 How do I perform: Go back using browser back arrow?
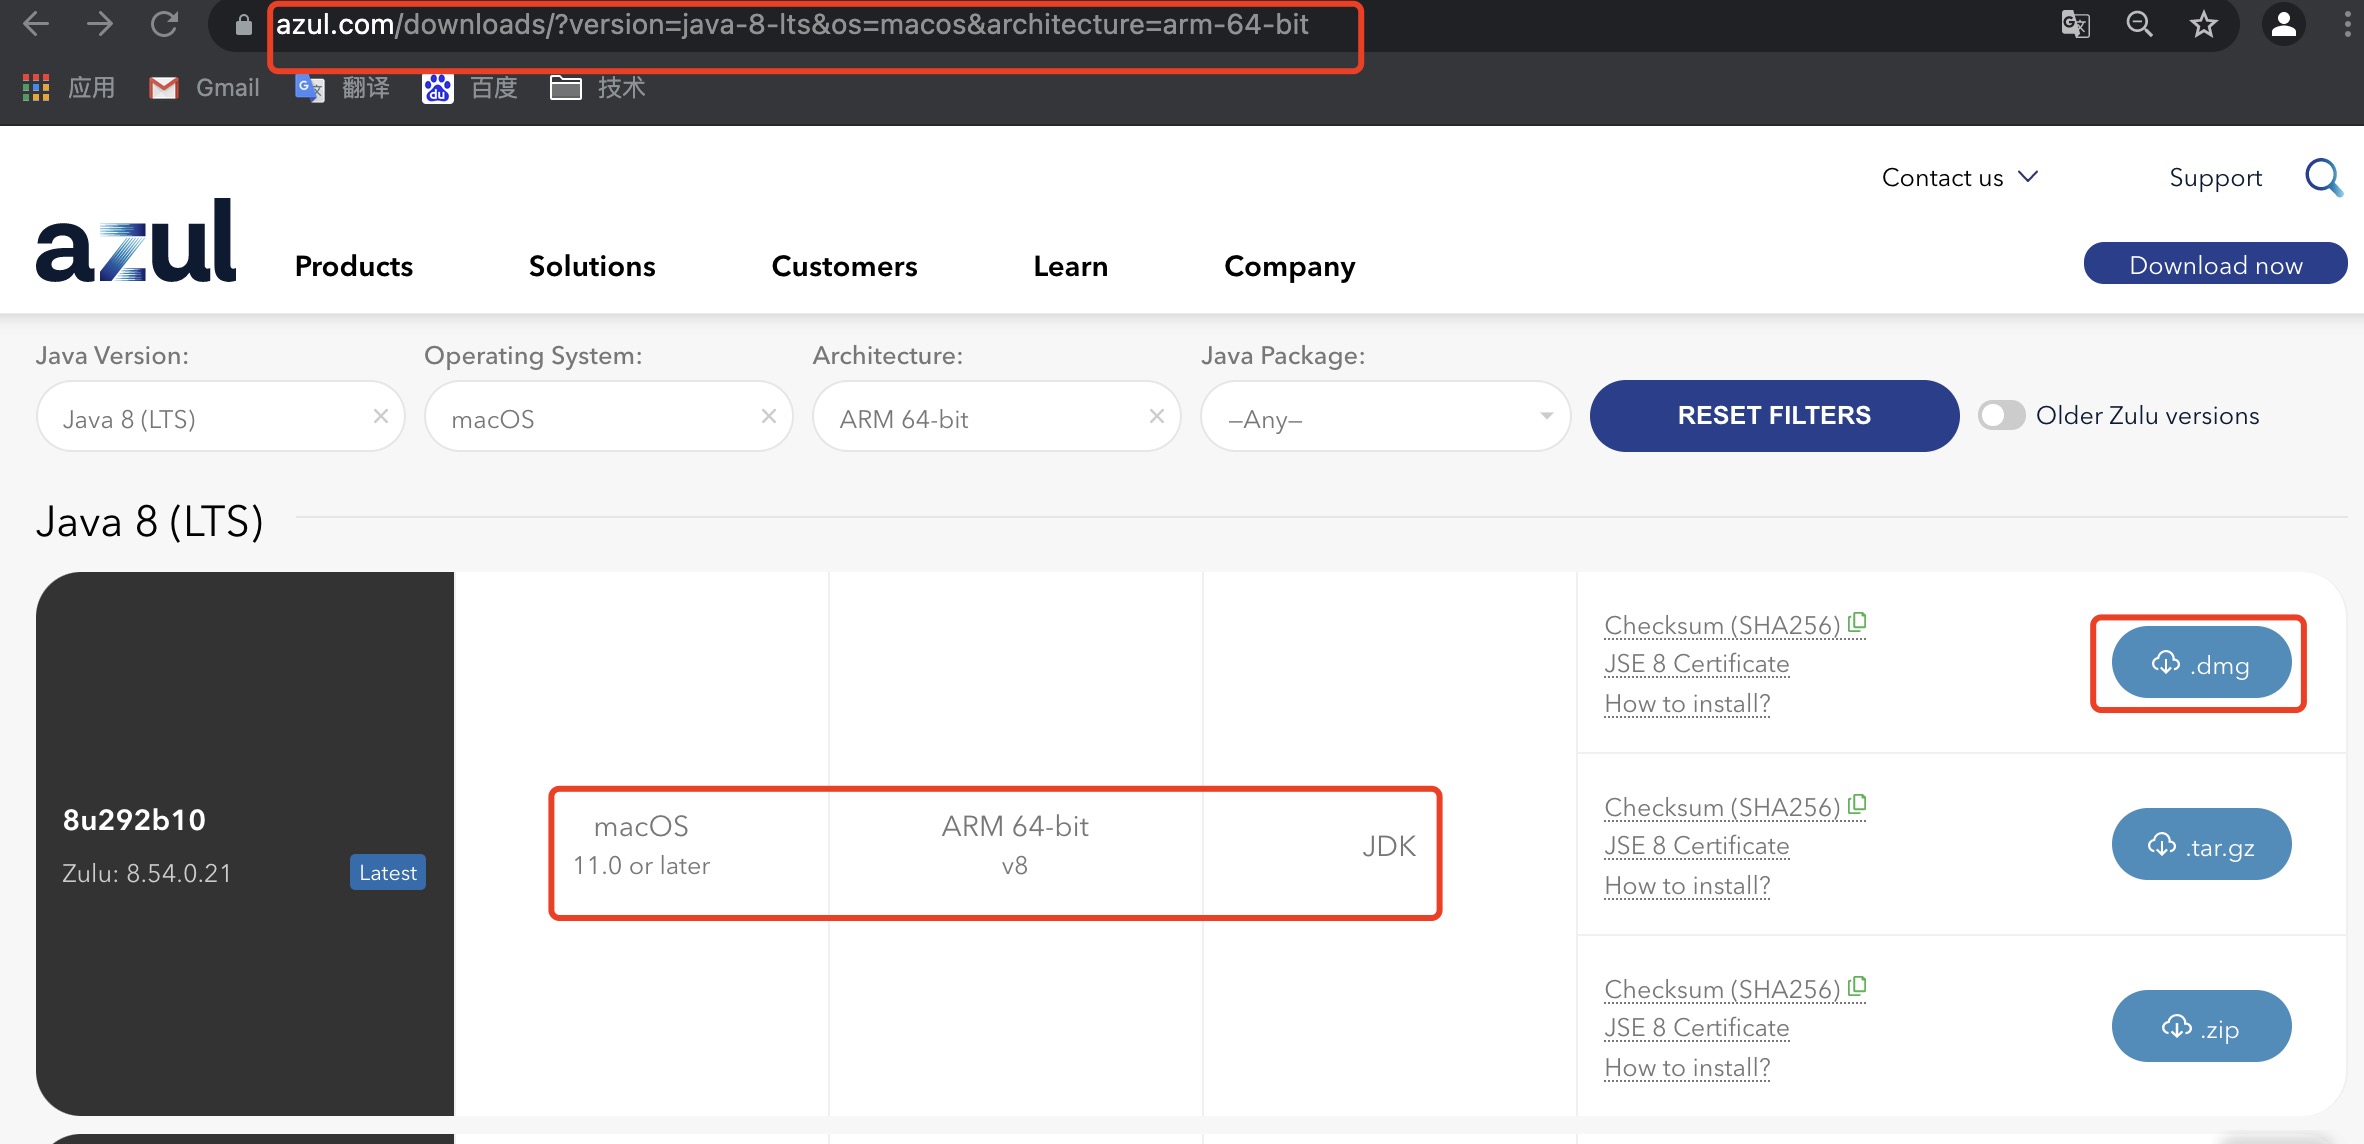[36, 24]
